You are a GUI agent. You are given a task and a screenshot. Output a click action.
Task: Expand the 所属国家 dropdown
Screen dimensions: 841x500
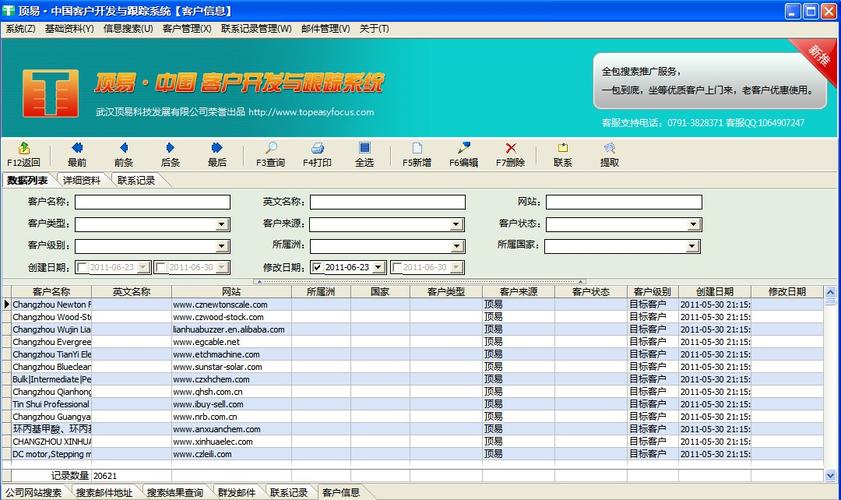[692, 246]
